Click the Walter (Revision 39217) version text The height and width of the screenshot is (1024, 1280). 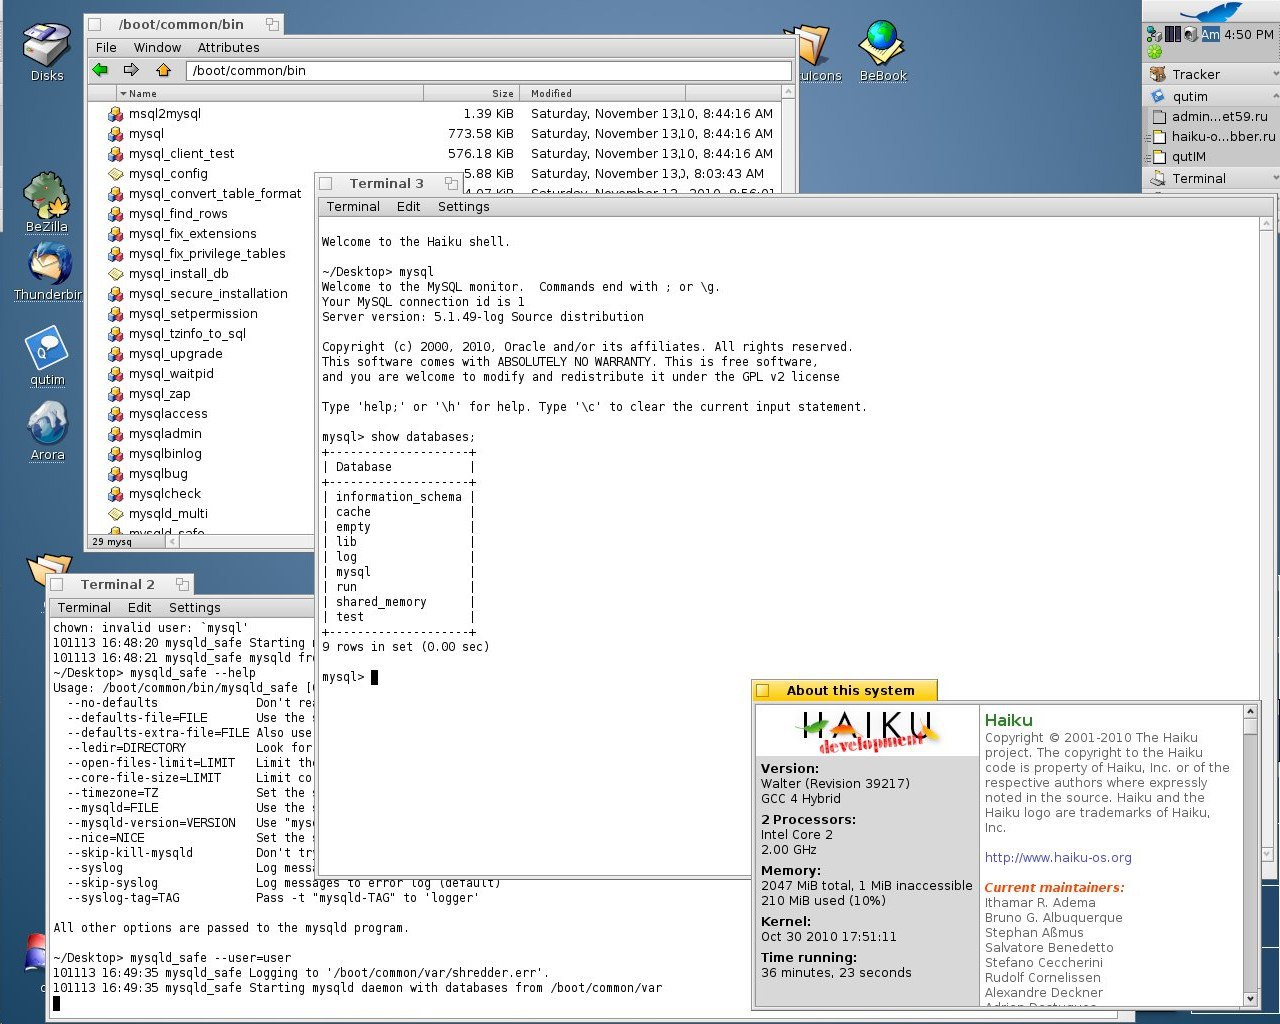tap(835, 784)
